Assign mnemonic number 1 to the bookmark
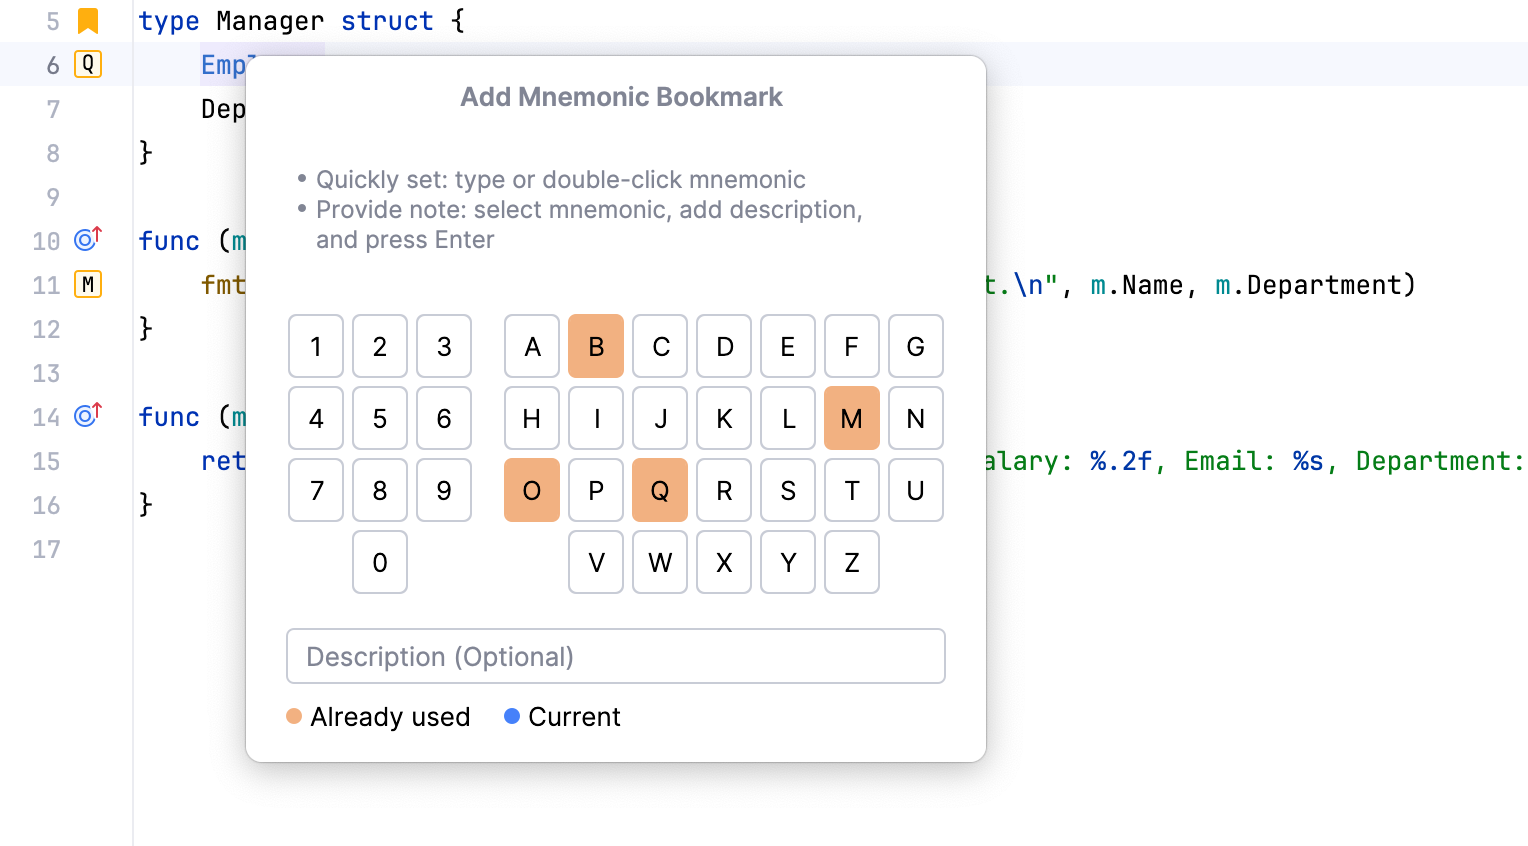Viewport: 1528px width, 846px height. pos(315,346)
